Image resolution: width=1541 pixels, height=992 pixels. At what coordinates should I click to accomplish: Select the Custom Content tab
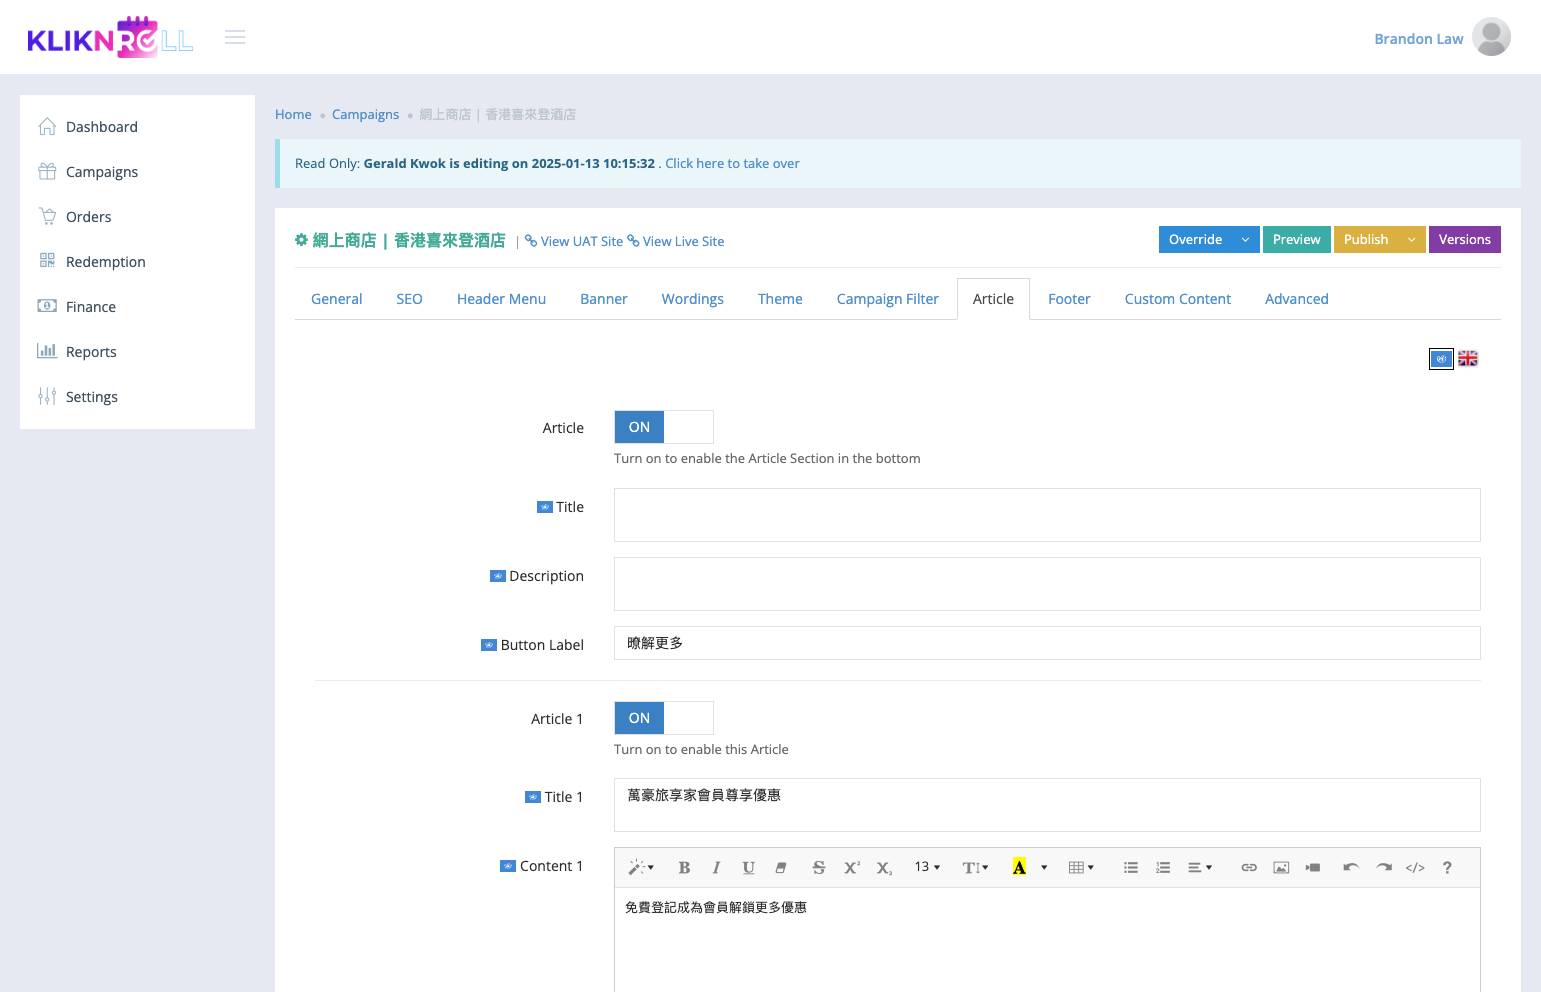point(1178,299)
